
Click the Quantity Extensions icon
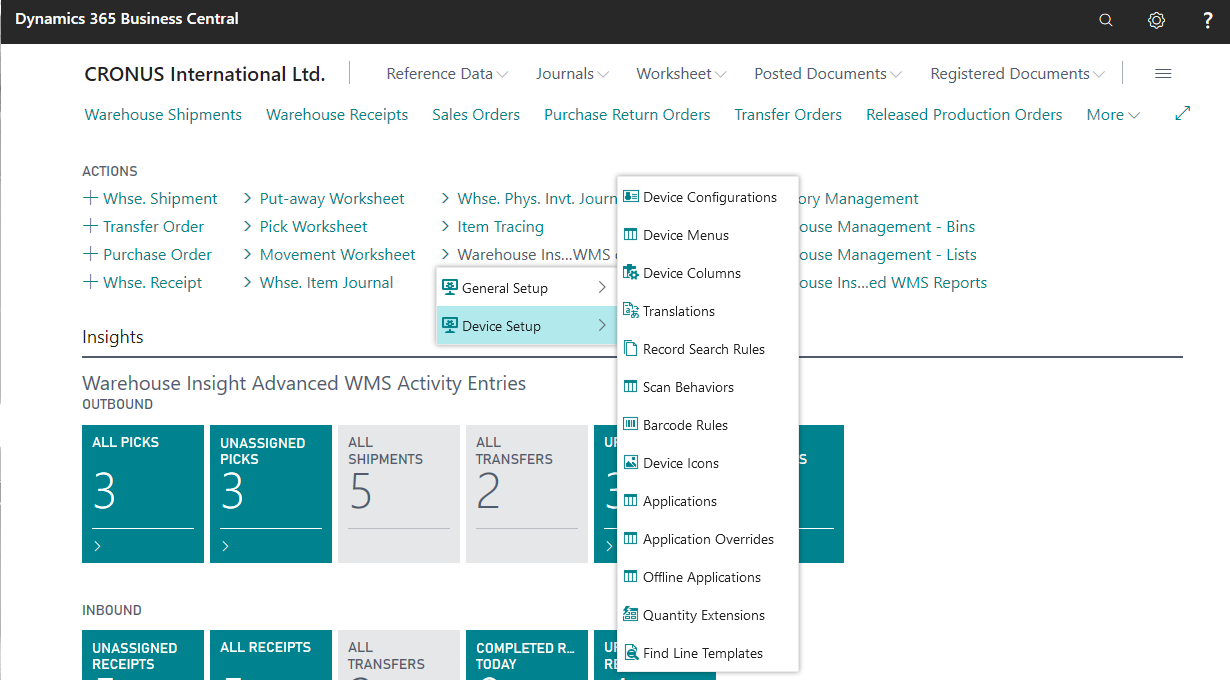pyautogui.click(x=631, y=615)
